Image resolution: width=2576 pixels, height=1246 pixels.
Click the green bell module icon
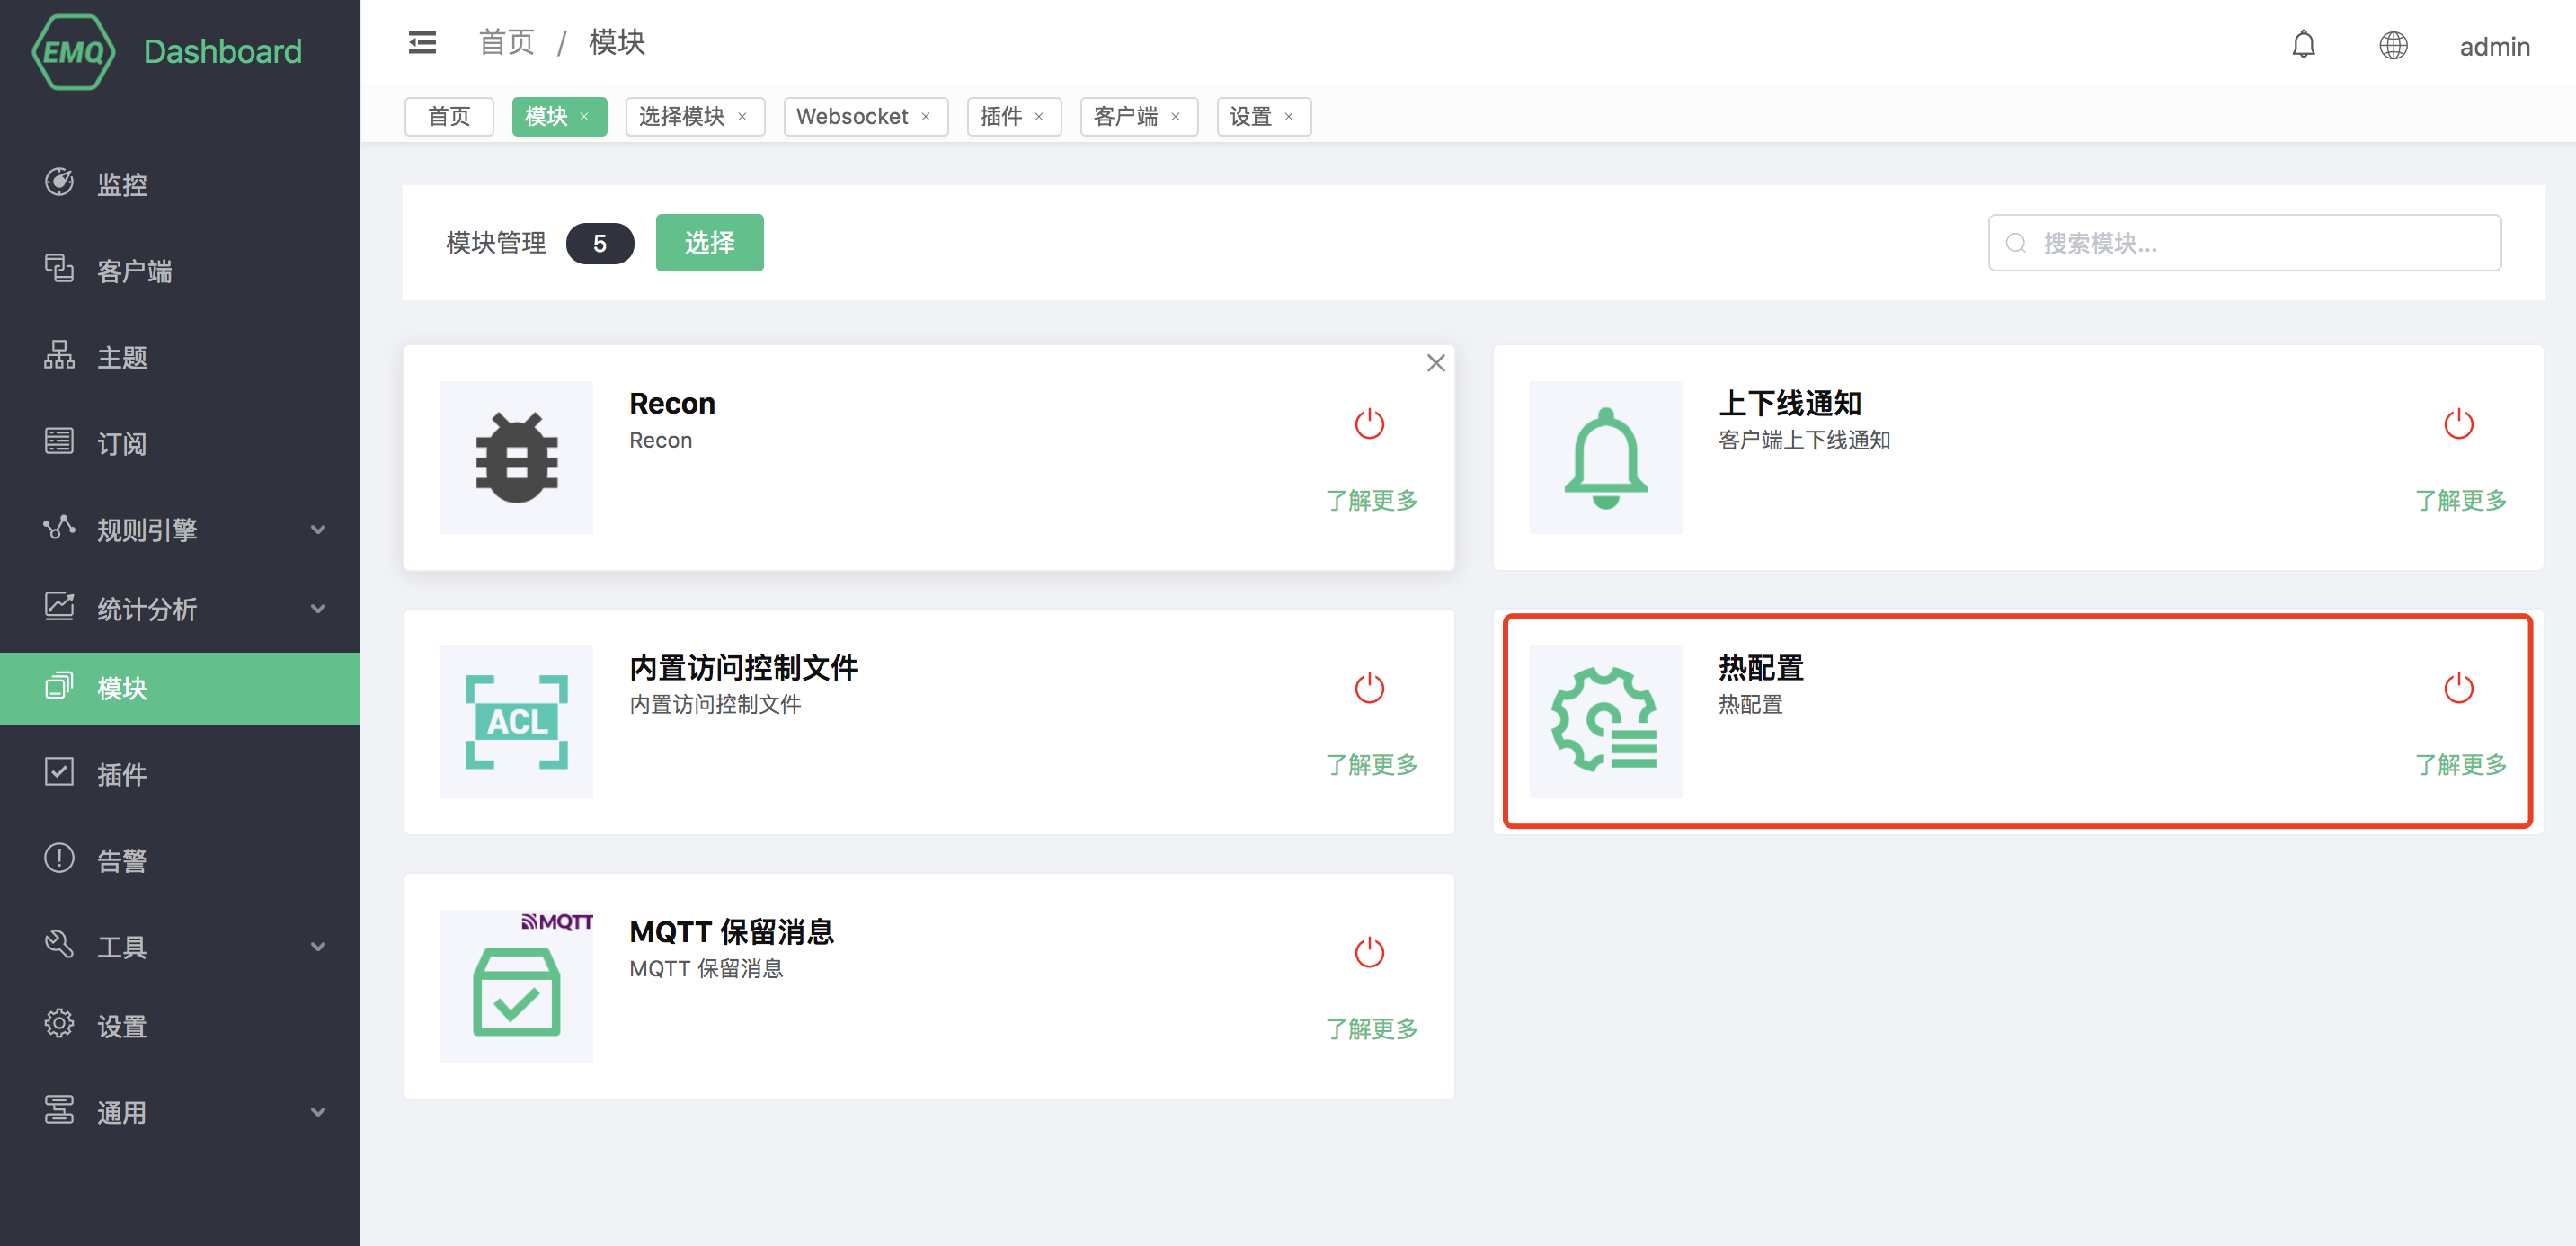click(x=1604, y=457)
